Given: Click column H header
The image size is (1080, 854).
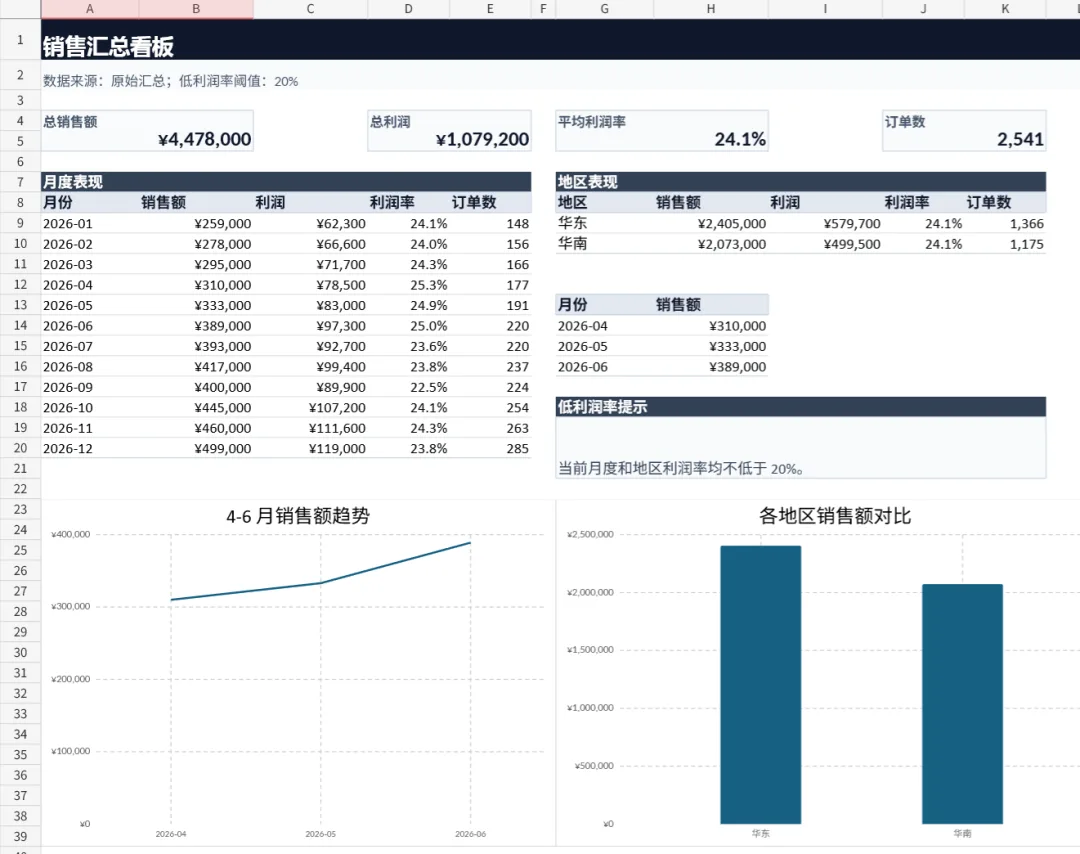Looking at the screenshot, I should point(711,9).
